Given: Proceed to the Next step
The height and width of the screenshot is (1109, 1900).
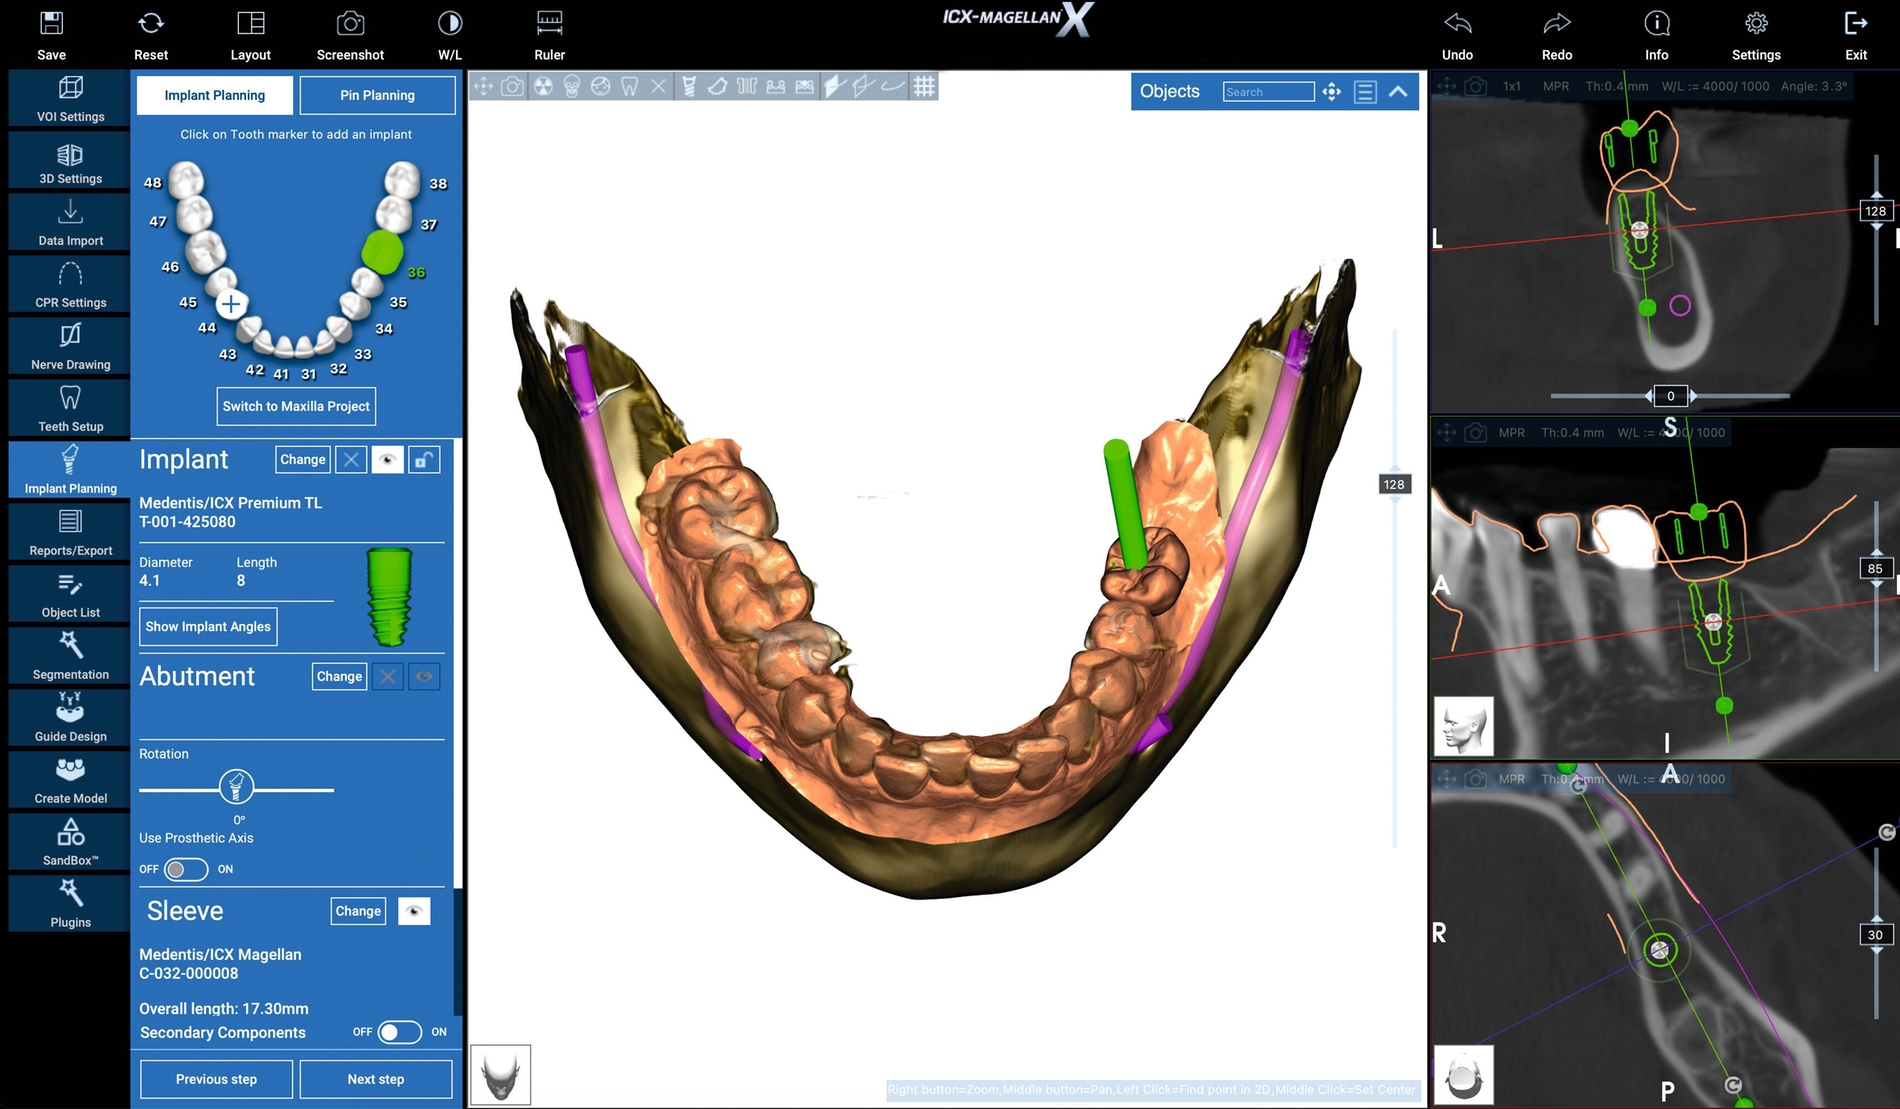Looking at the screenshot, I should (376, 1080).
